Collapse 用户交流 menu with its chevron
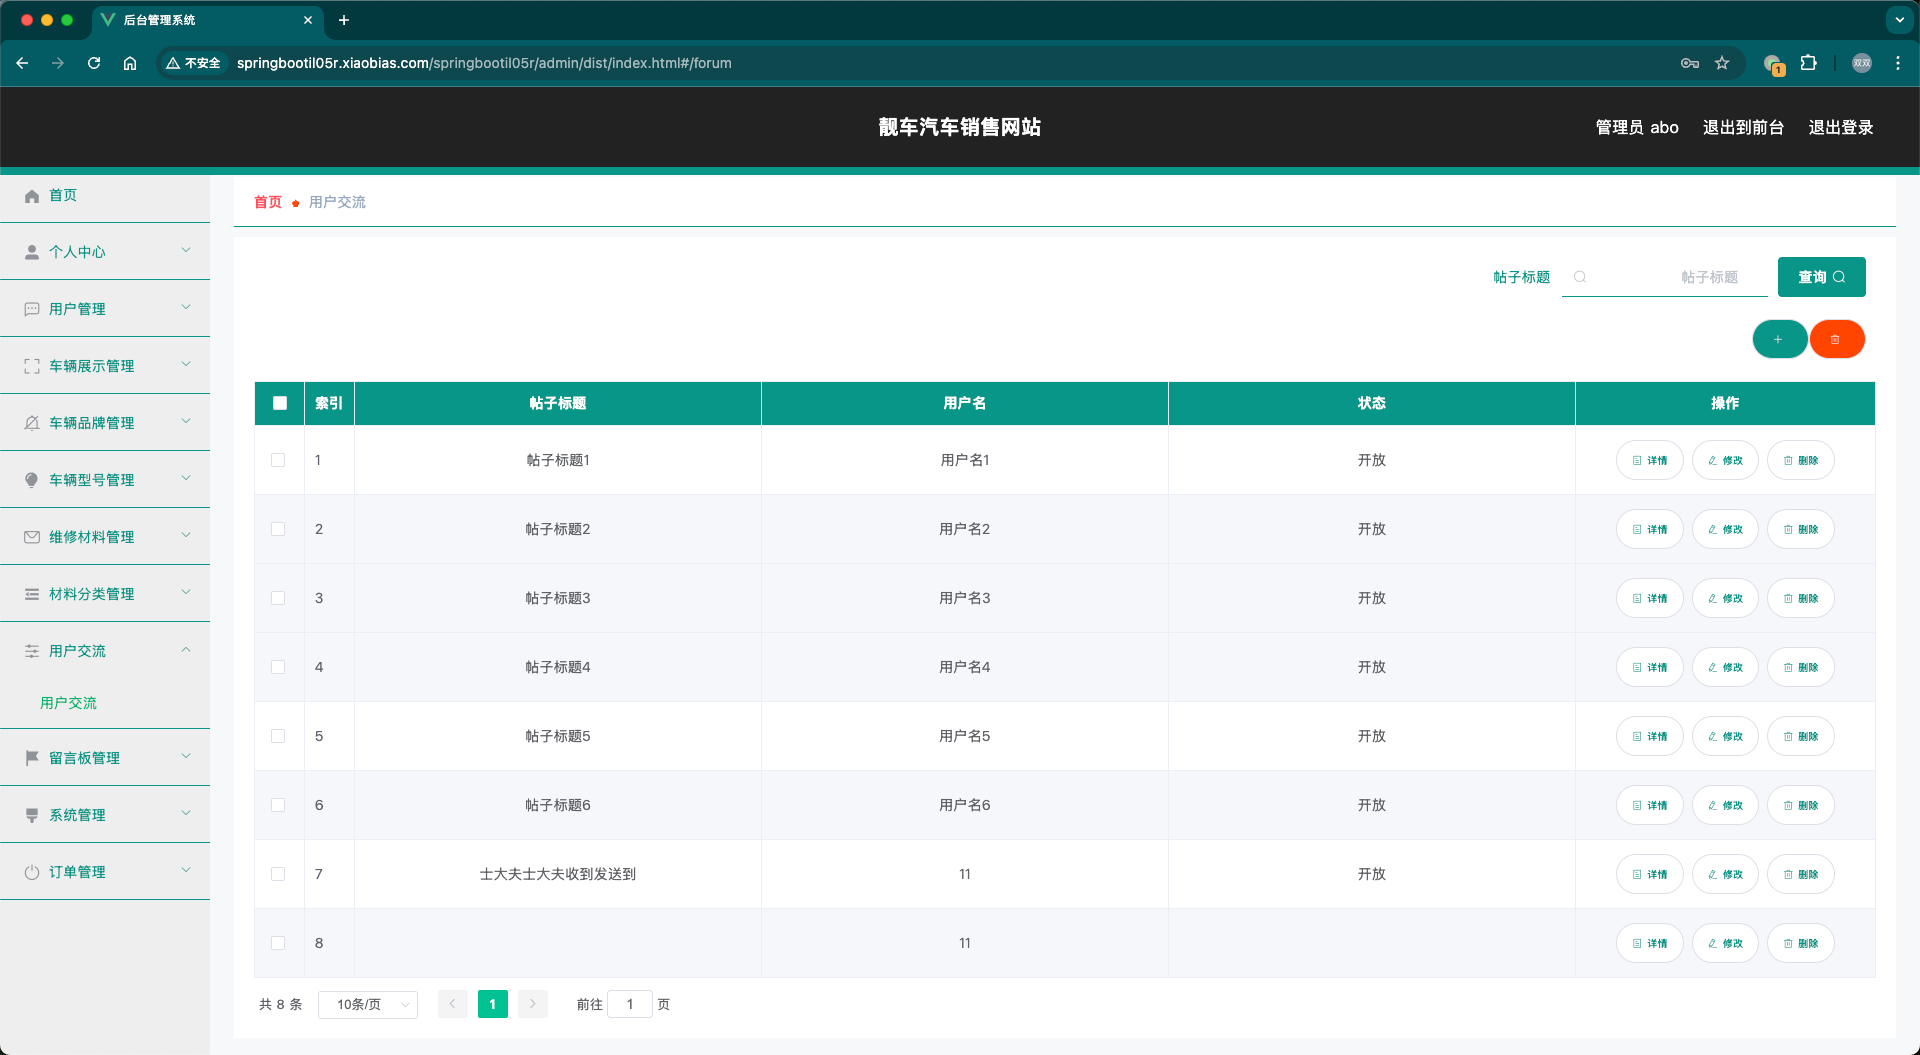Viewport: 1920px width, 1055px height. coord(186,649)
